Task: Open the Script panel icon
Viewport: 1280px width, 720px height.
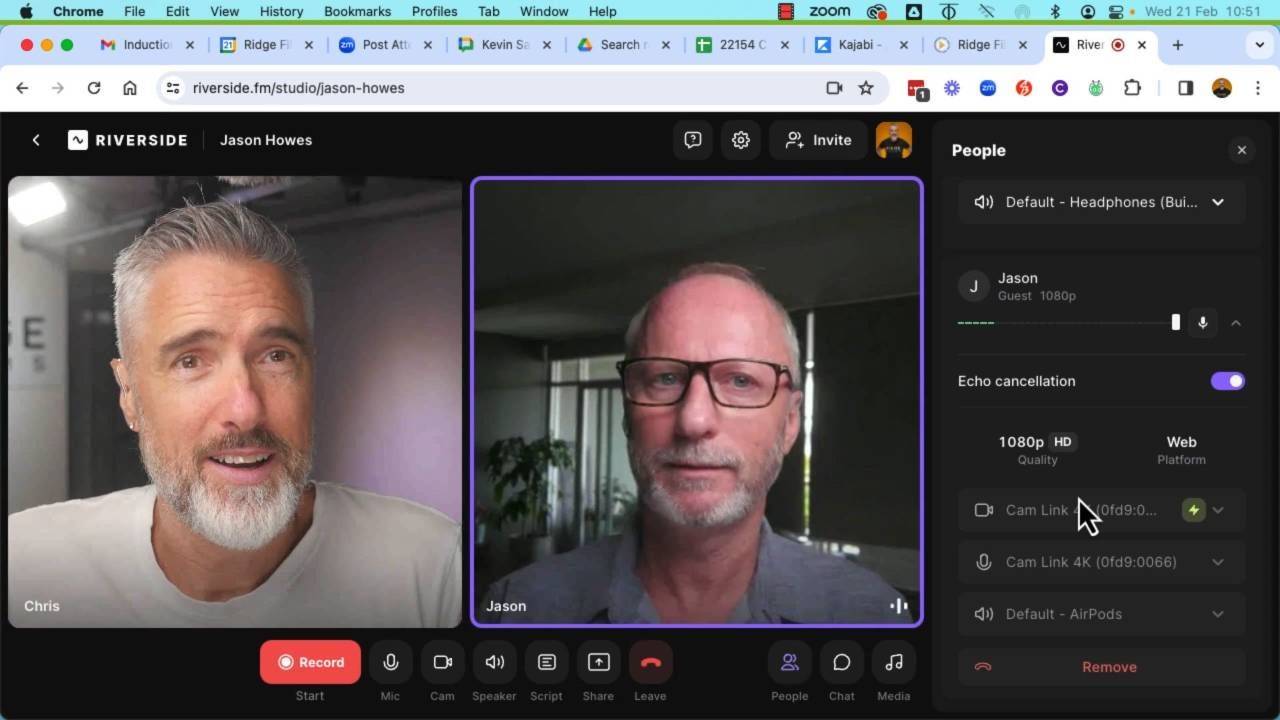Action: [x=546, y=661]
